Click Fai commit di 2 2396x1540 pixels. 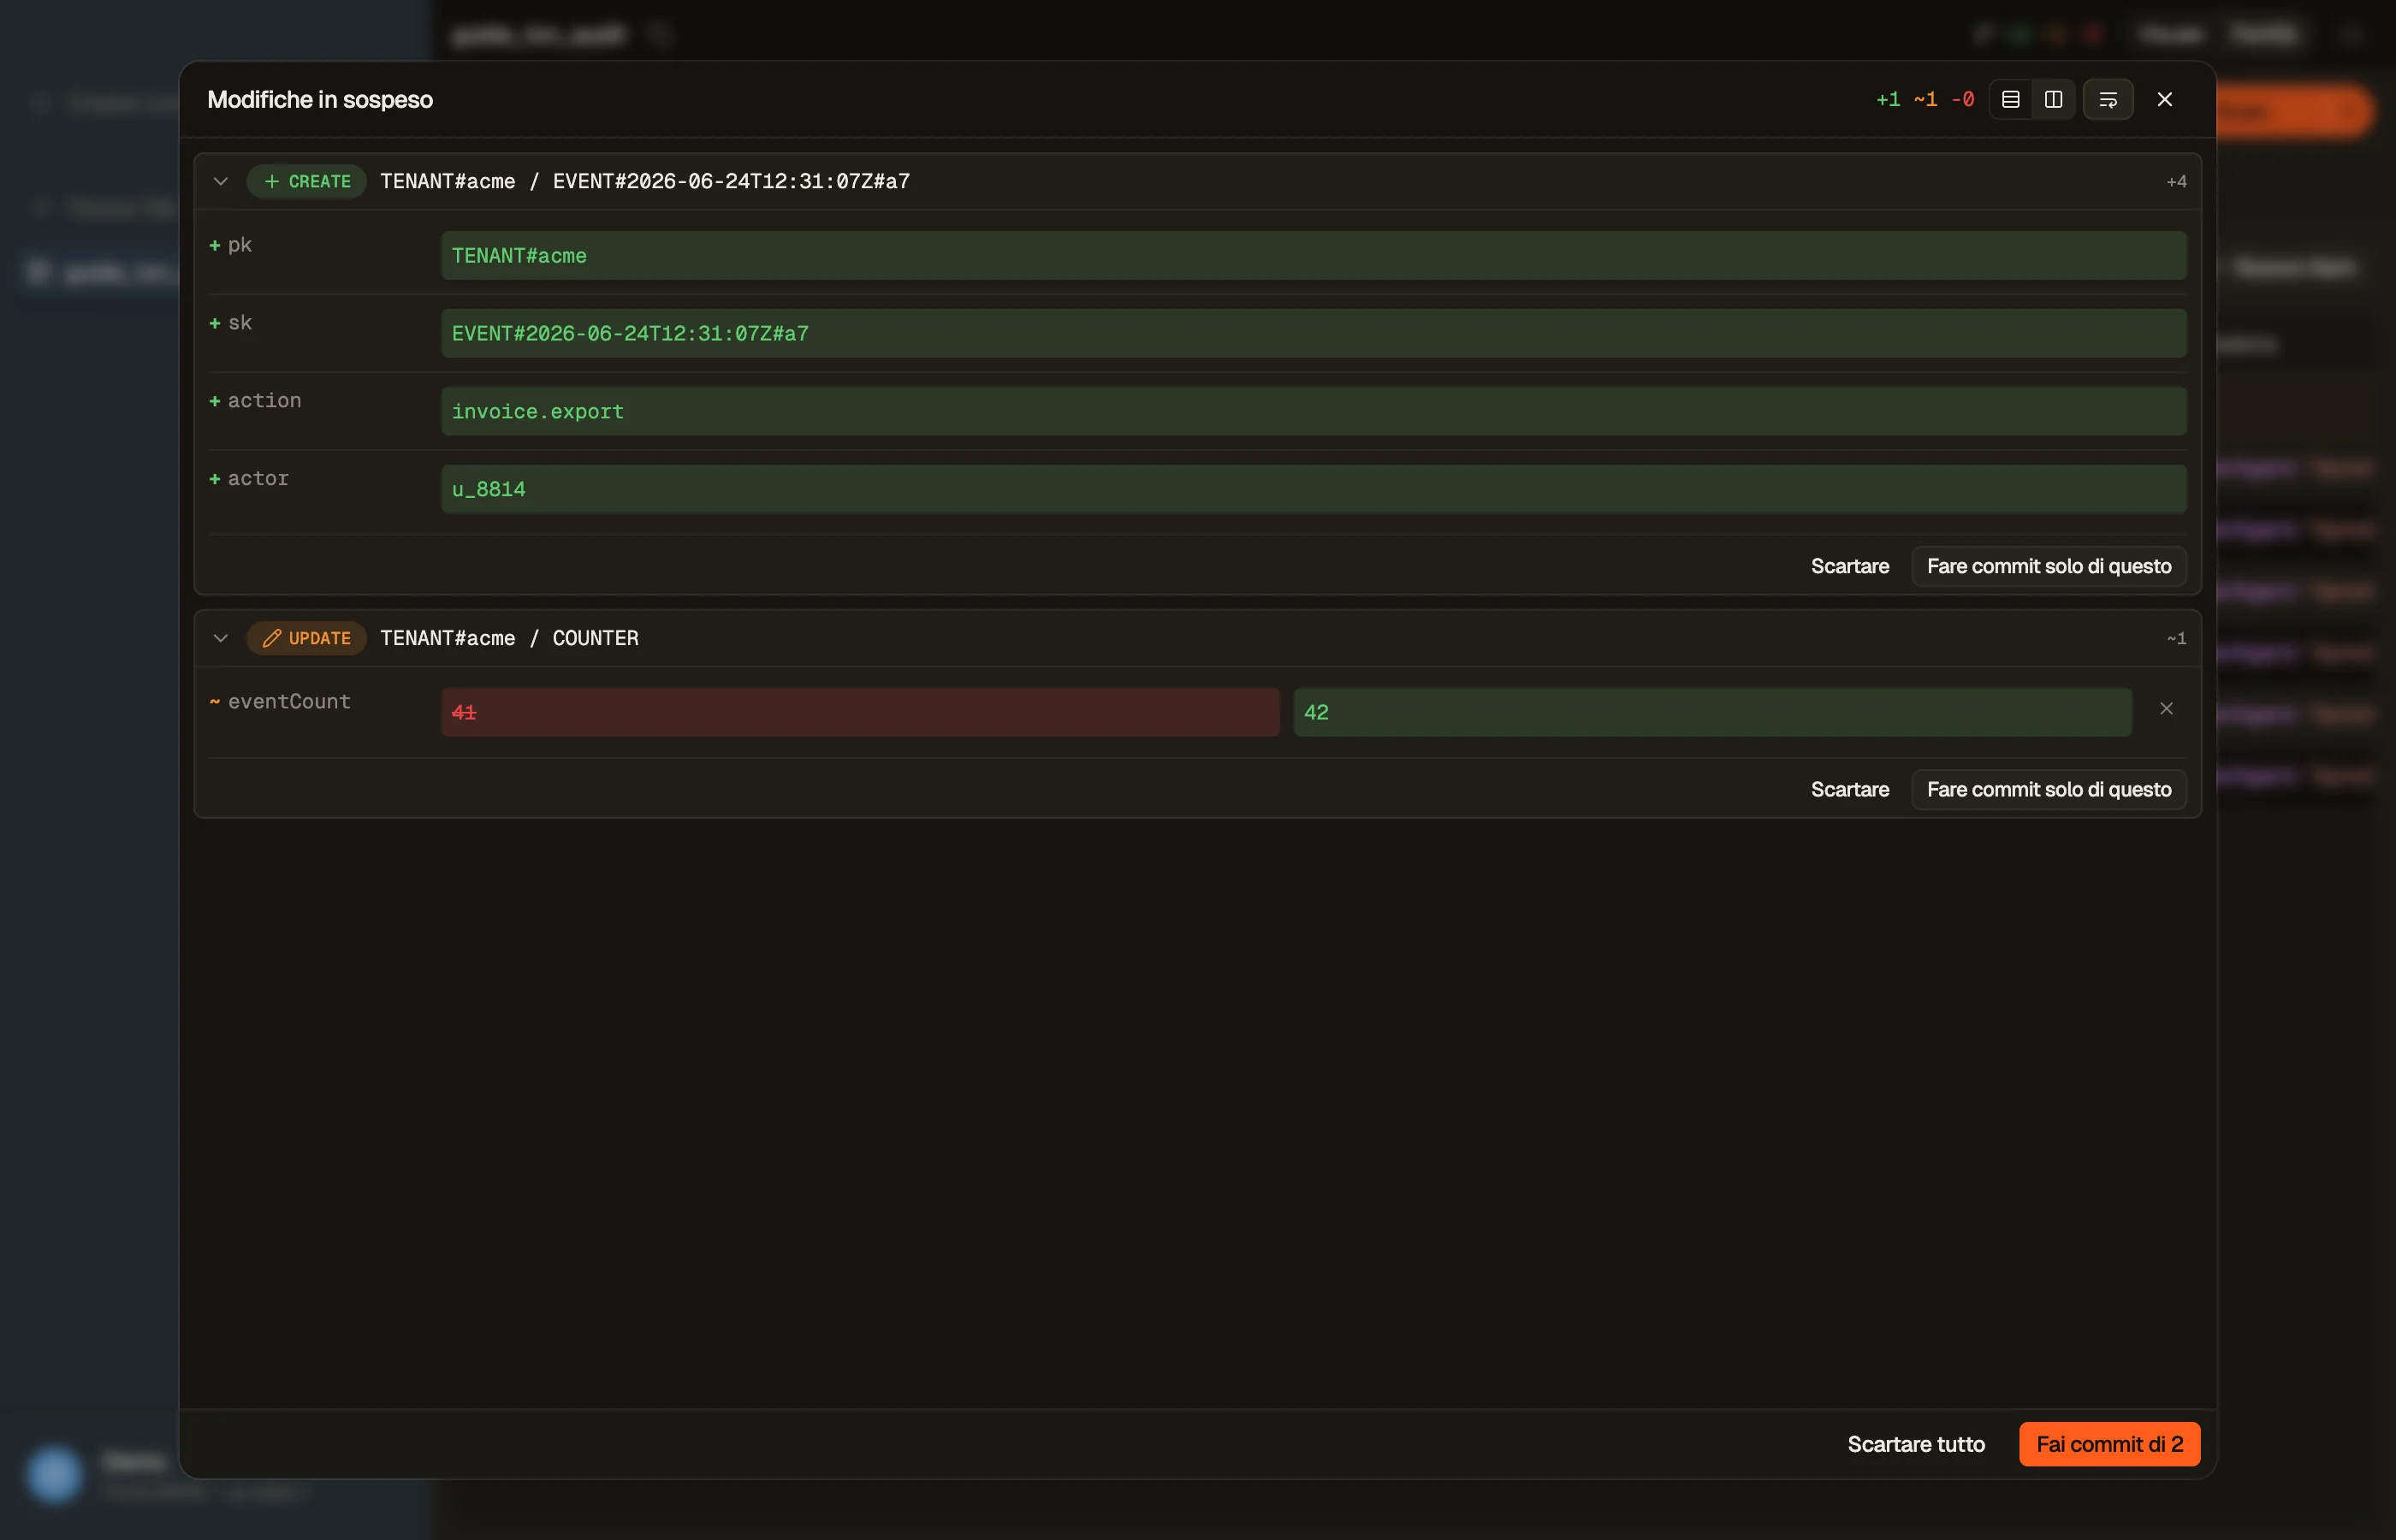click(2109, 1444)
